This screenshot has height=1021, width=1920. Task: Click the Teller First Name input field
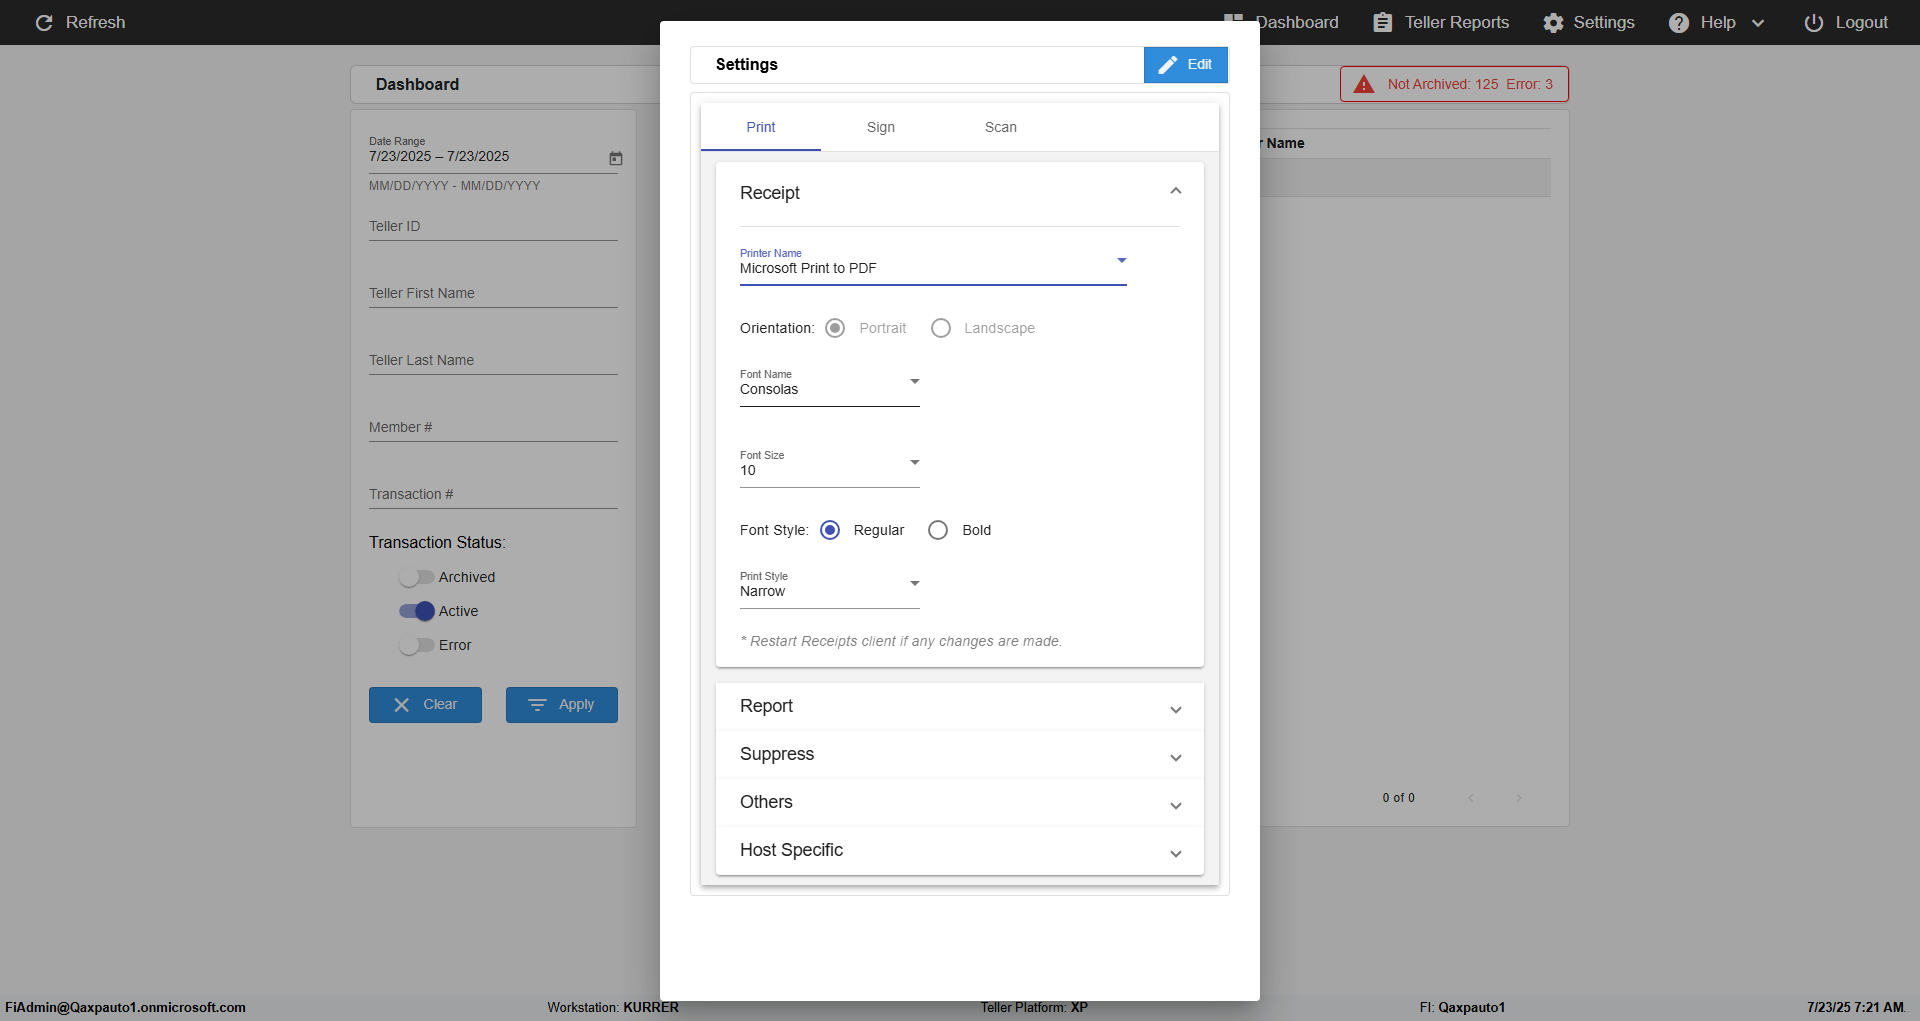pos(493,293)
